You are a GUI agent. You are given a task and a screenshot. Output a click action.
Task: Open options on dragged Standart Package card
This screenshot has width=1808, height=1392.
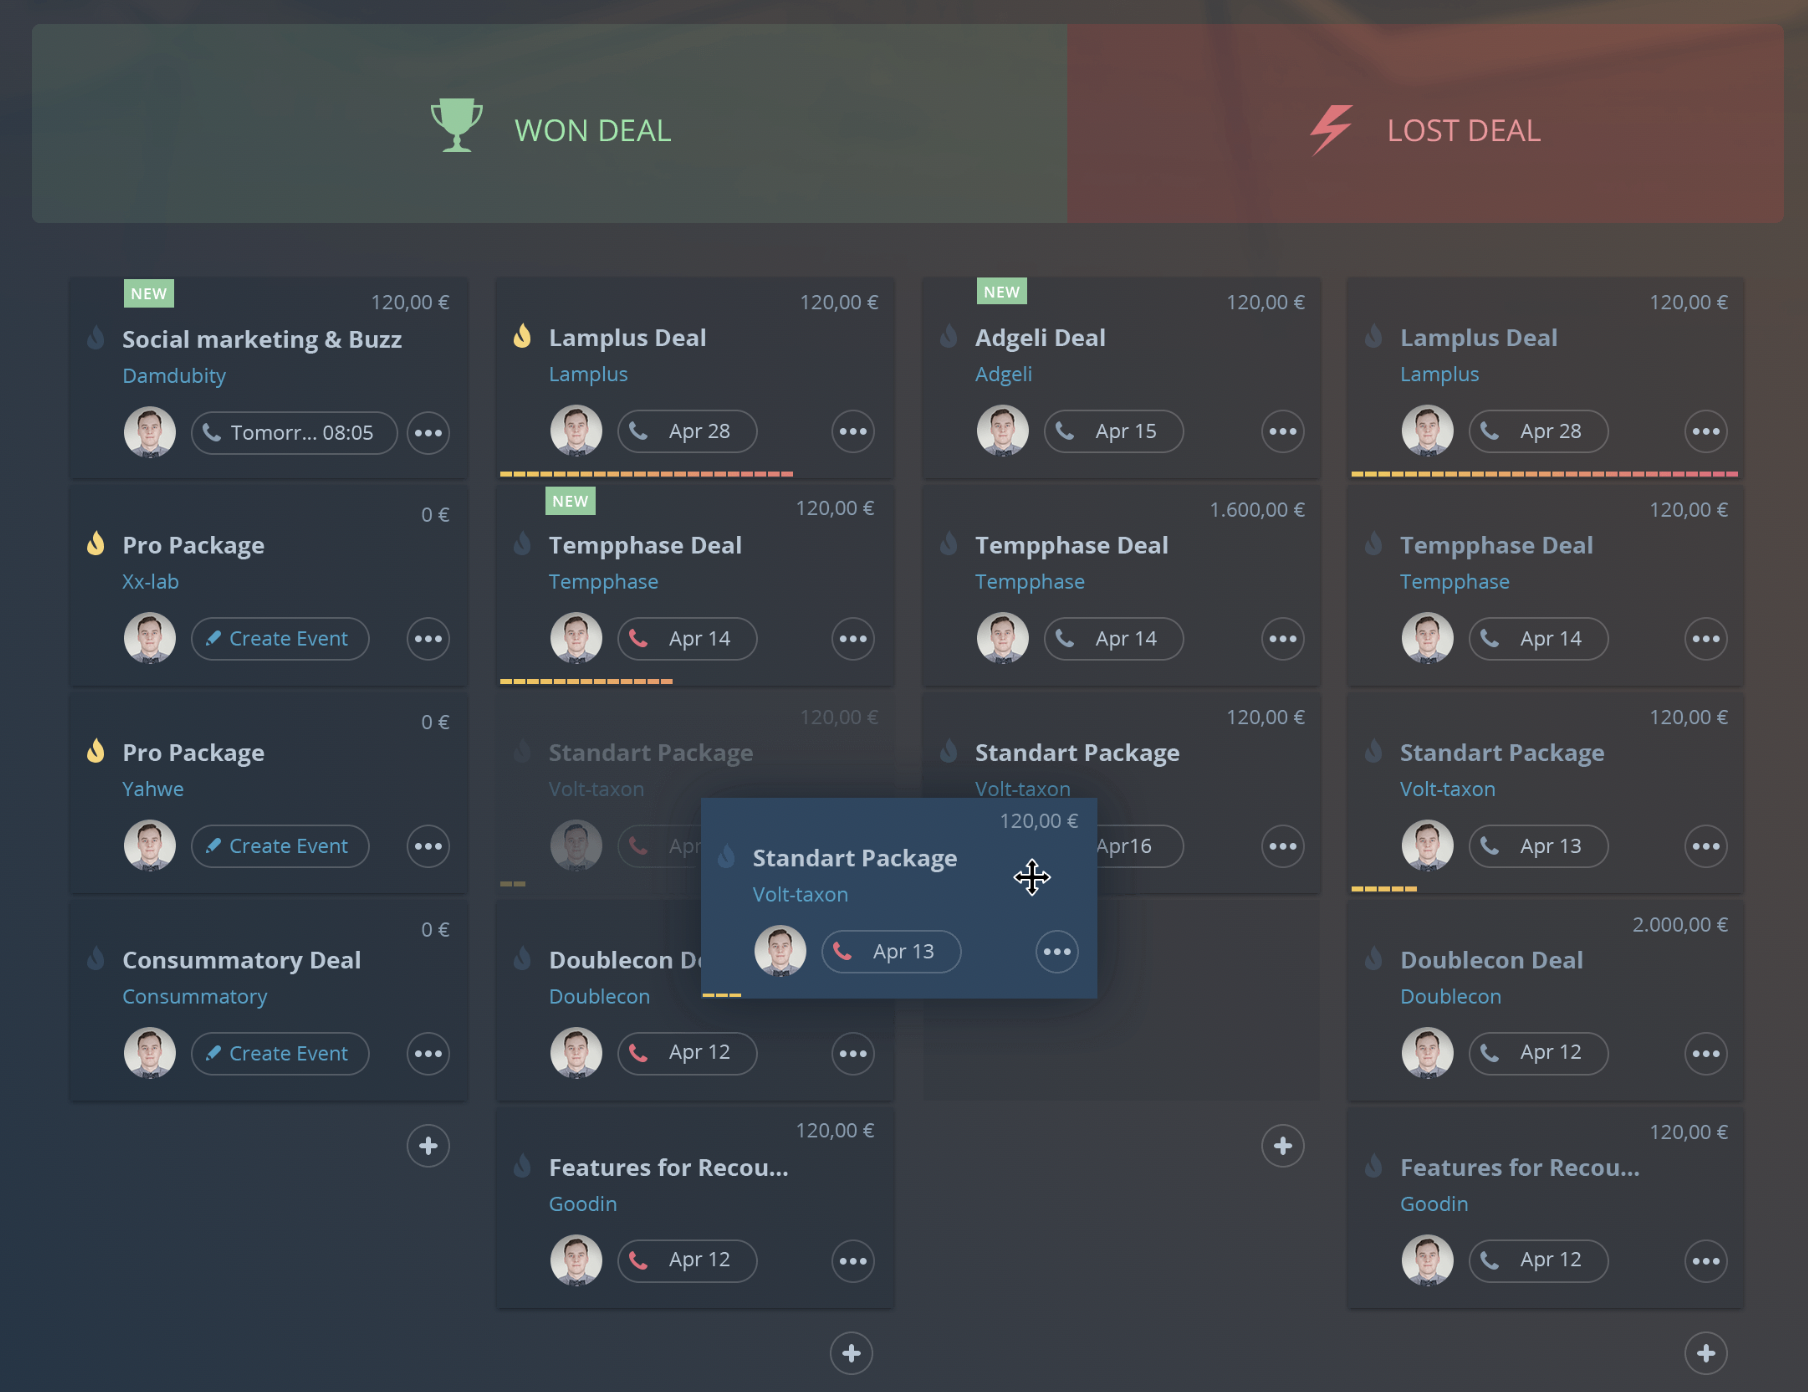1057,952
